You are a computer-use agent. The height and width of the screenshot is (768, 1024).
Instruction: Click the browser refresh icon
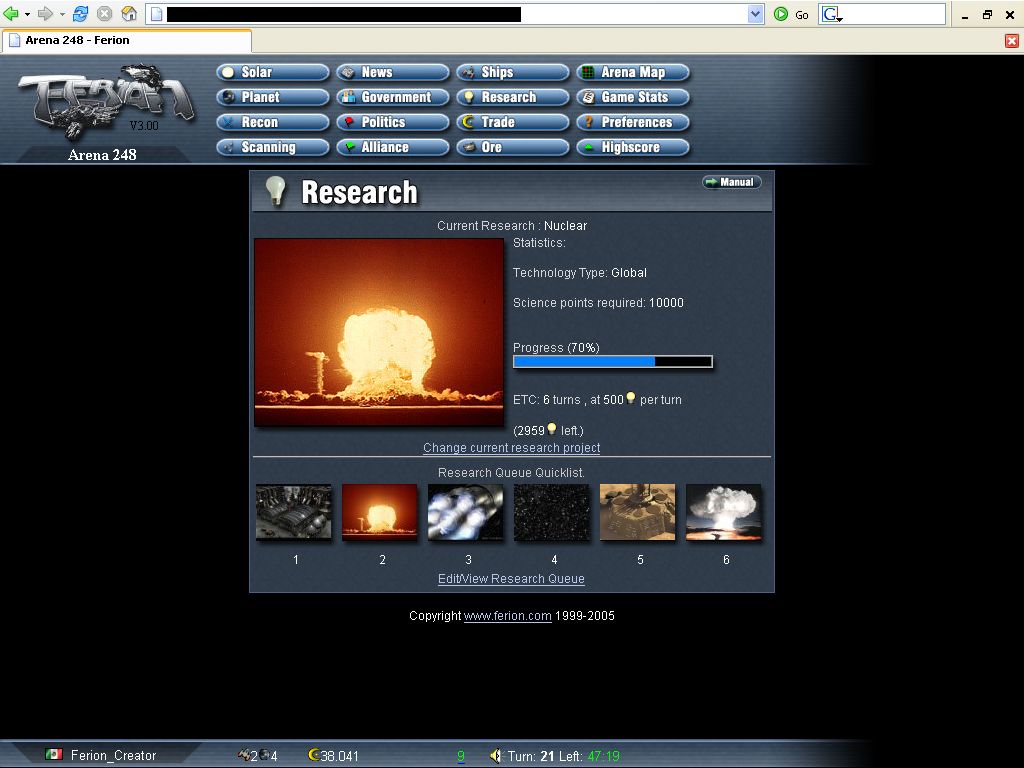click(x=81, y=14)
